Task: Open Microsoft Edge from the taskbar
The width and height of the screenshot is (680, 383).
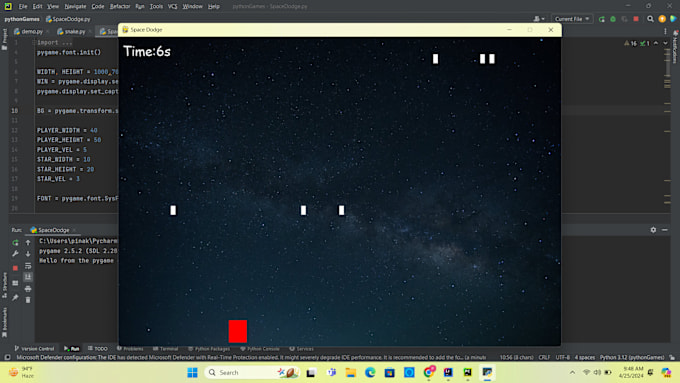Action: point(370,373)
